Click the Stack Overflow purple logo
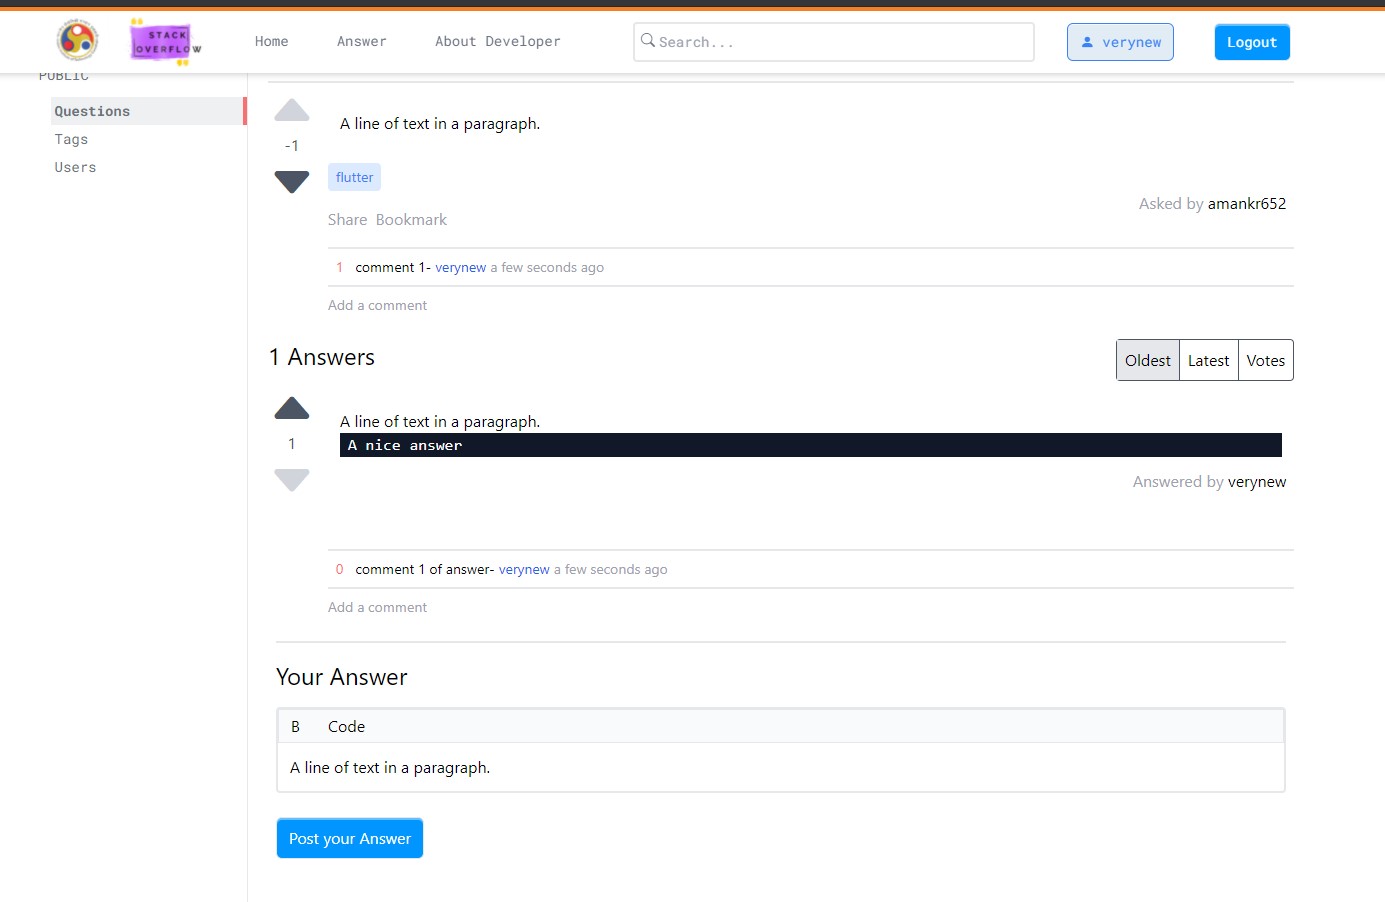The height and width of the screenshot is (902, 1385). tap(166, 42)
